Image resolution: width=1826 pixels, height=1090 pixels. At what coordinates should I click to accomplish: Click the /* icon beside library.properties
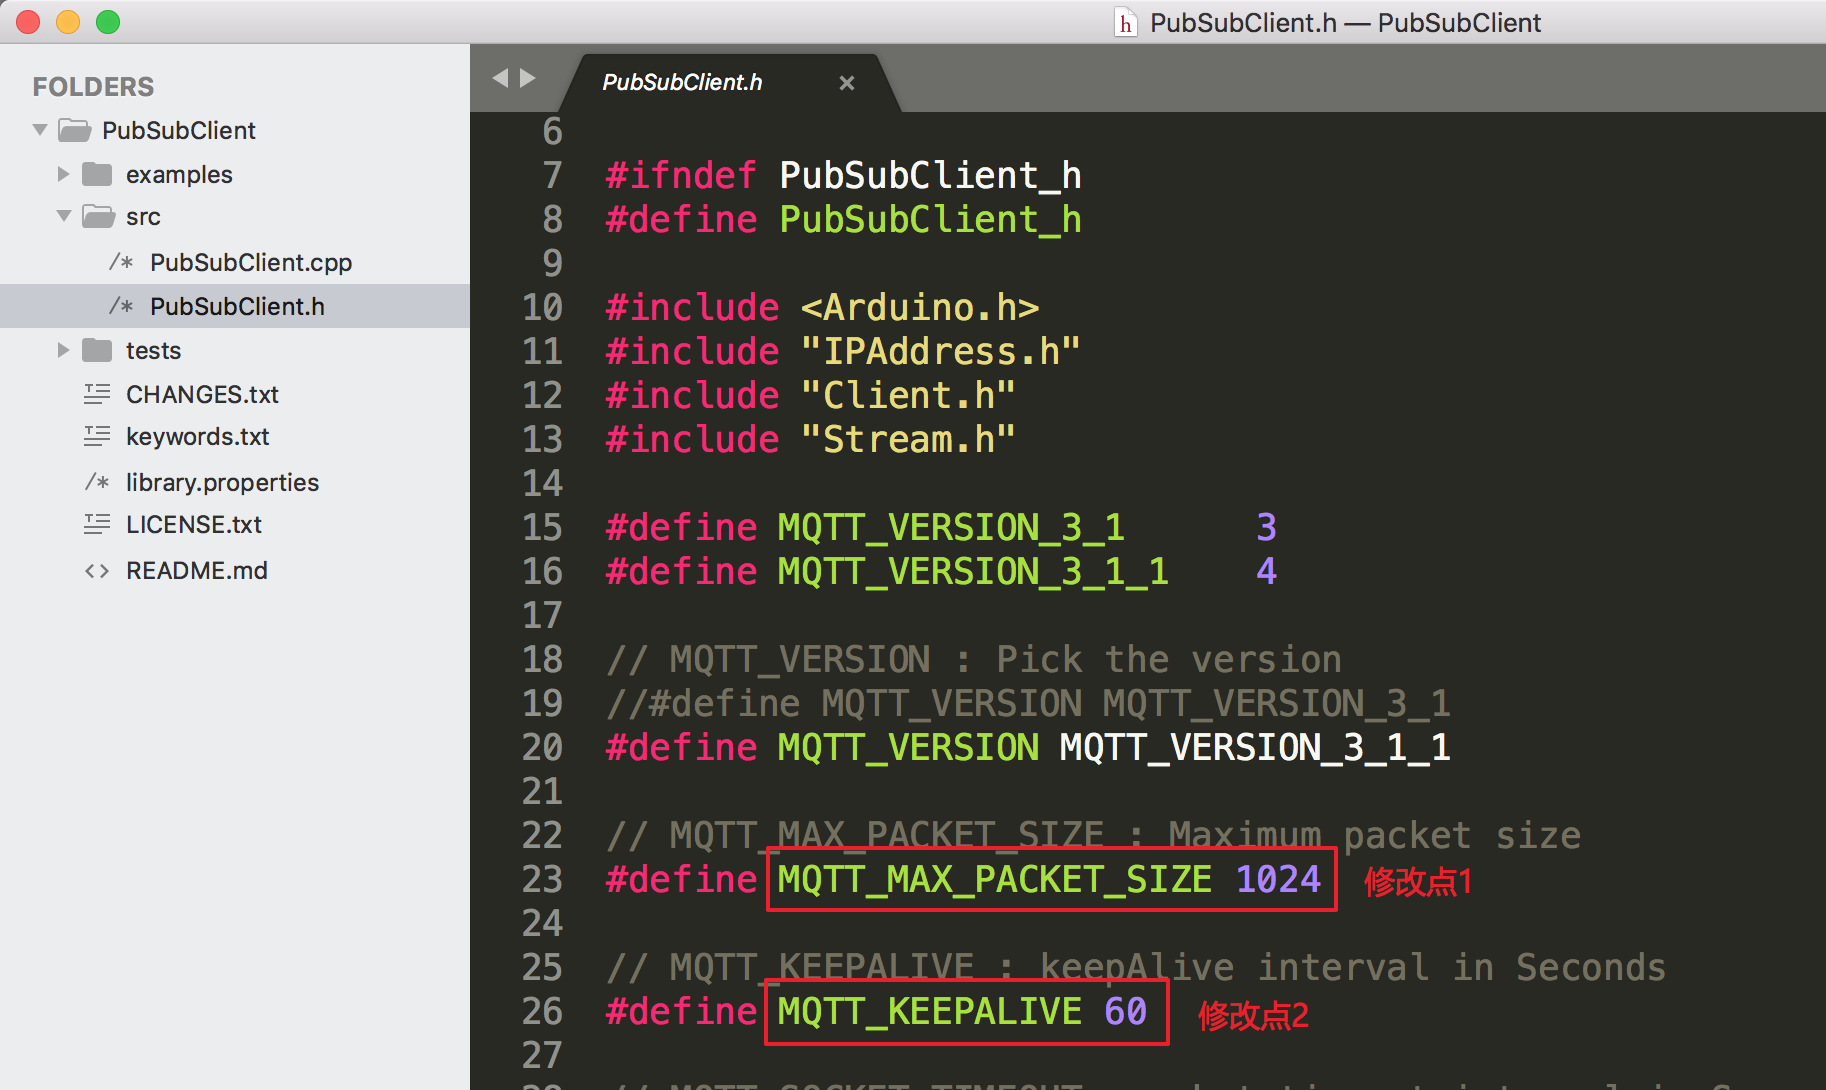click(x=97, y=482)
